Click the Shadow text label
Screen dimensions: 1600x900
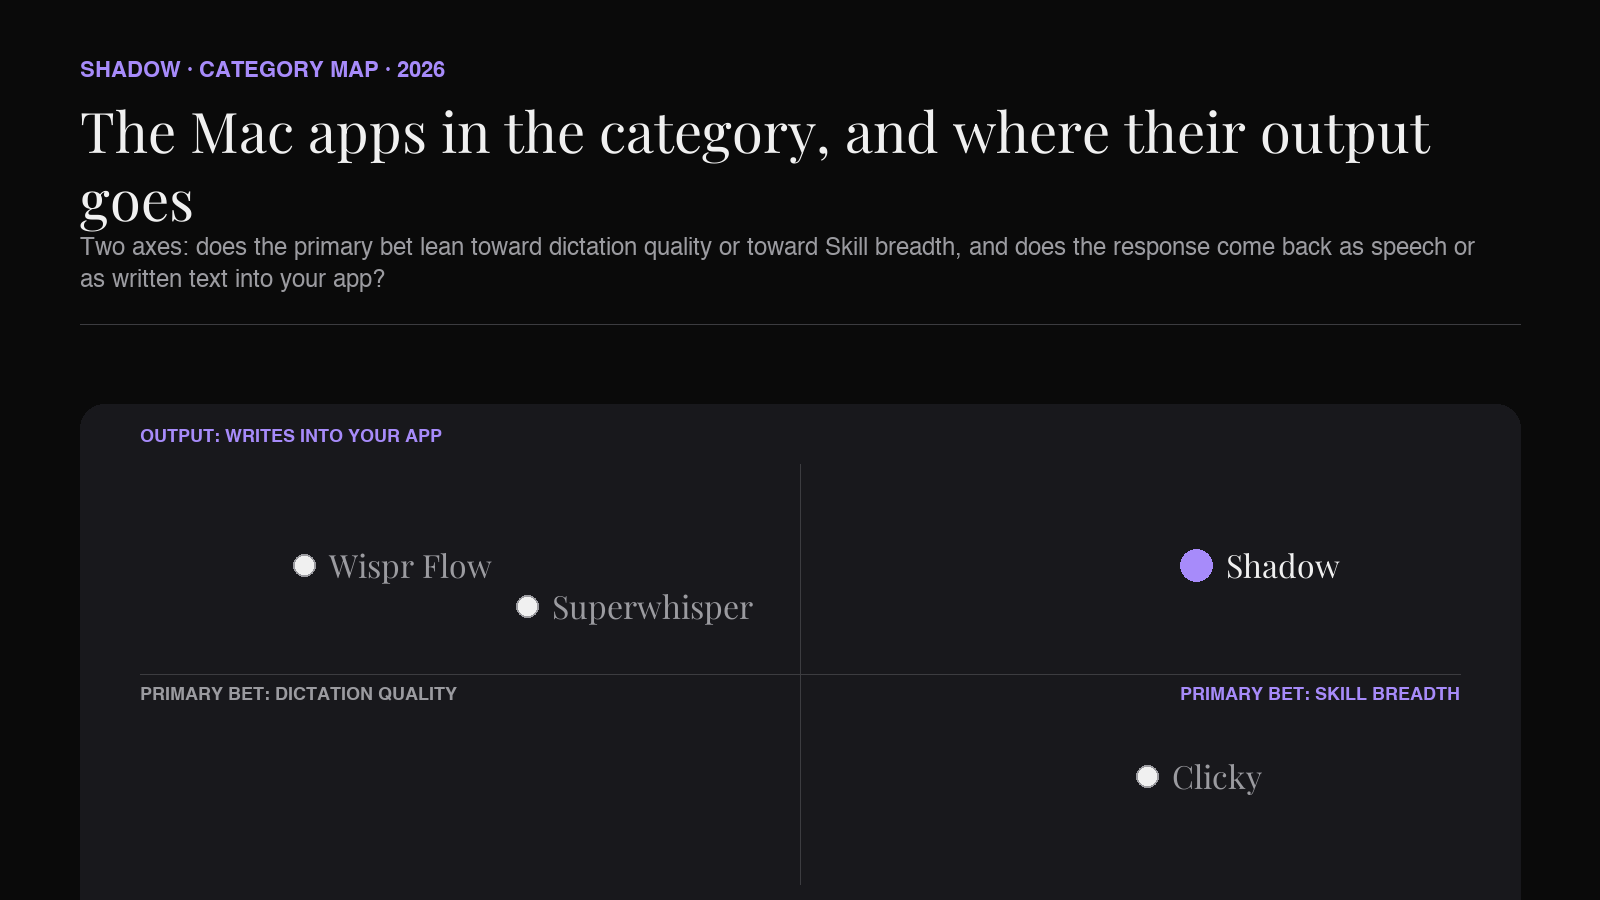(x=1282, y=567)
